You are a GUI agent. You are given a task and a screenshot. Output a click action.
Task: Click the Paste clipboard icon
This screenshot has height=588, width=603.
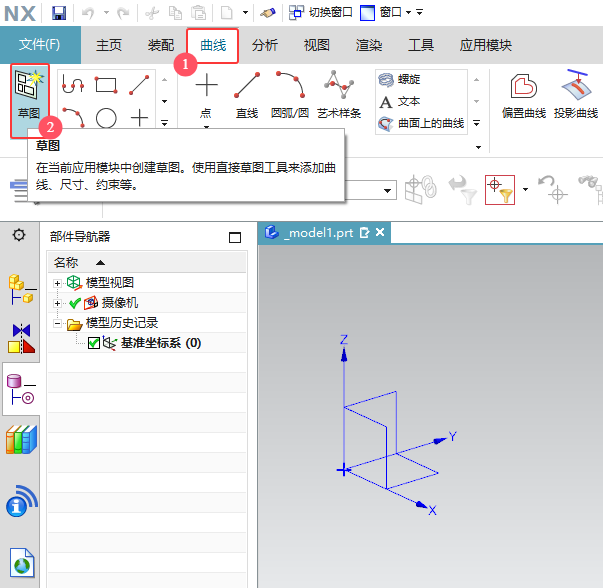point(199,13)
